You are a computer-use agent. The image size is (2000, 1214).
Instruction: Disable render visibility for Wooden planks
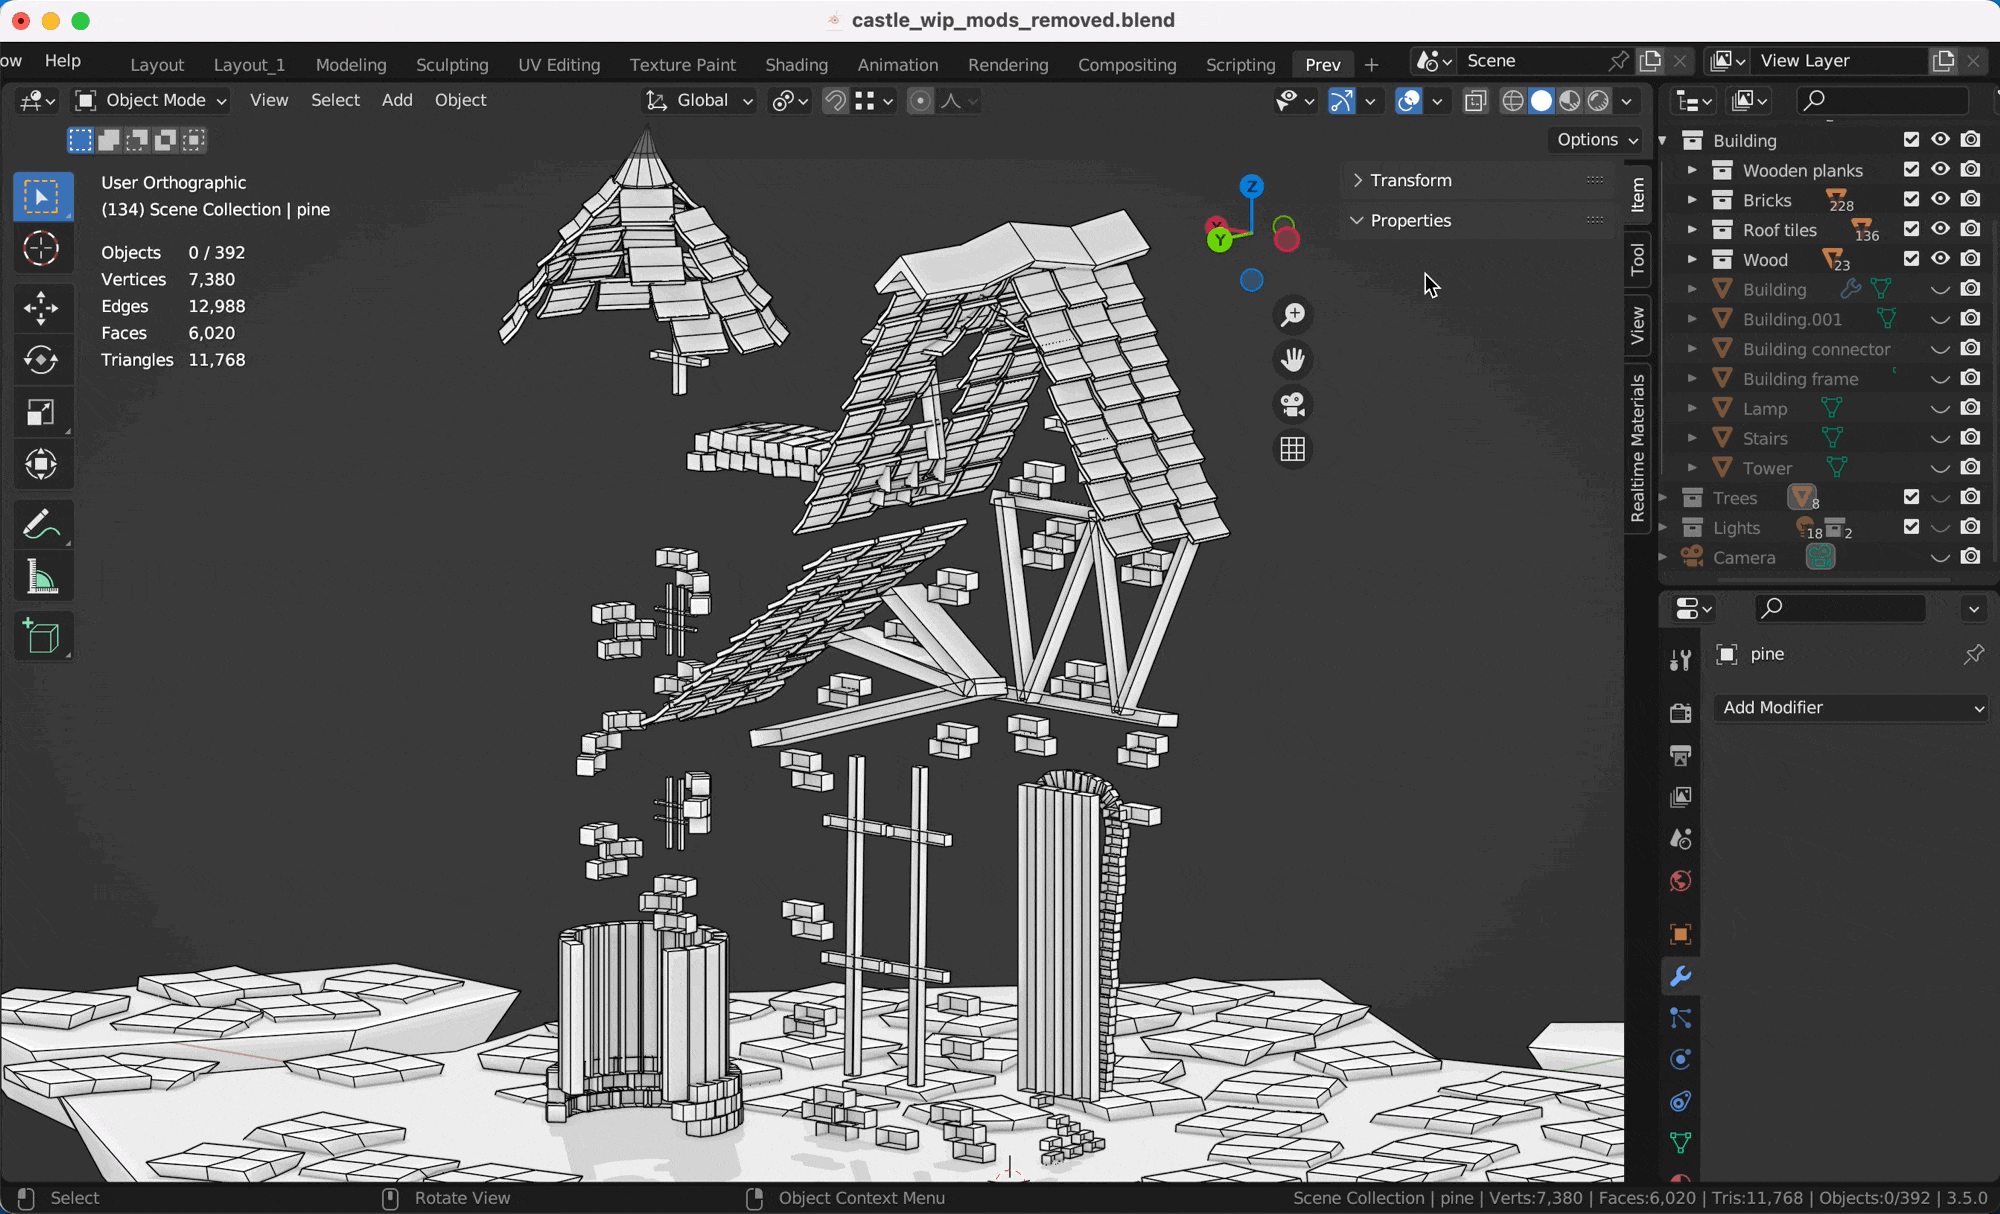point(1971,170)
